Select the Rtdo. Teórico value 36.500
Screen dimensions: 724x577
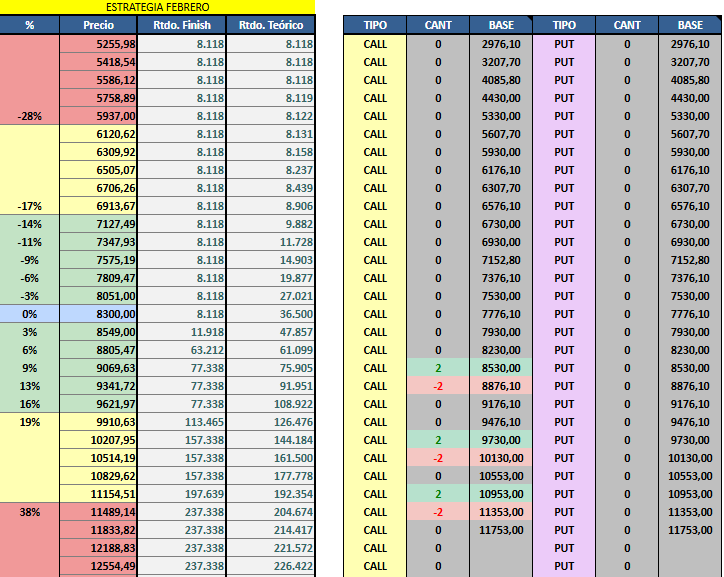coord(271,314)
